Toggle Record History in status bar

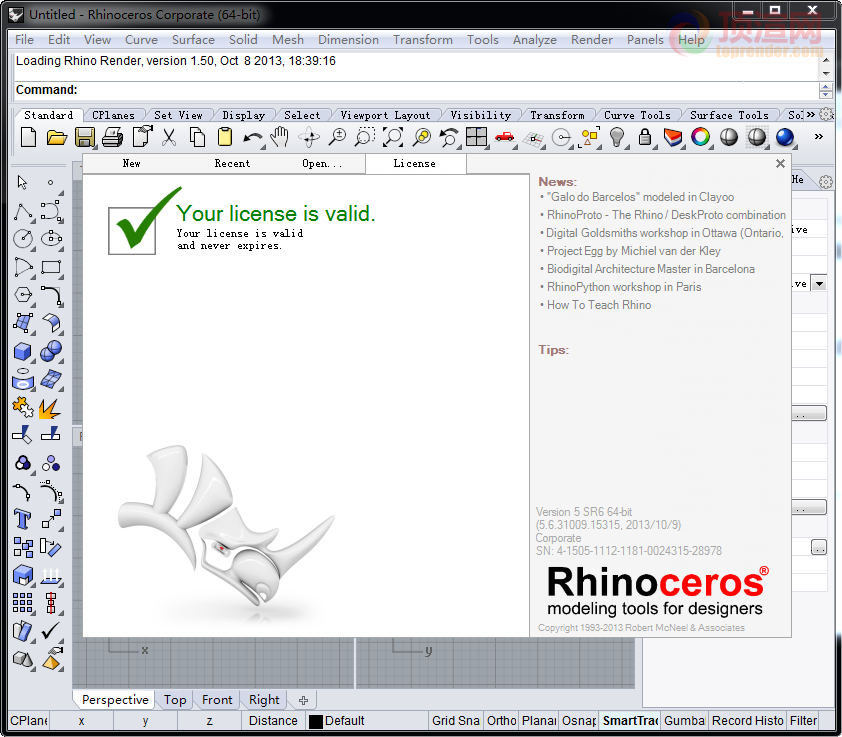[747, 720]
